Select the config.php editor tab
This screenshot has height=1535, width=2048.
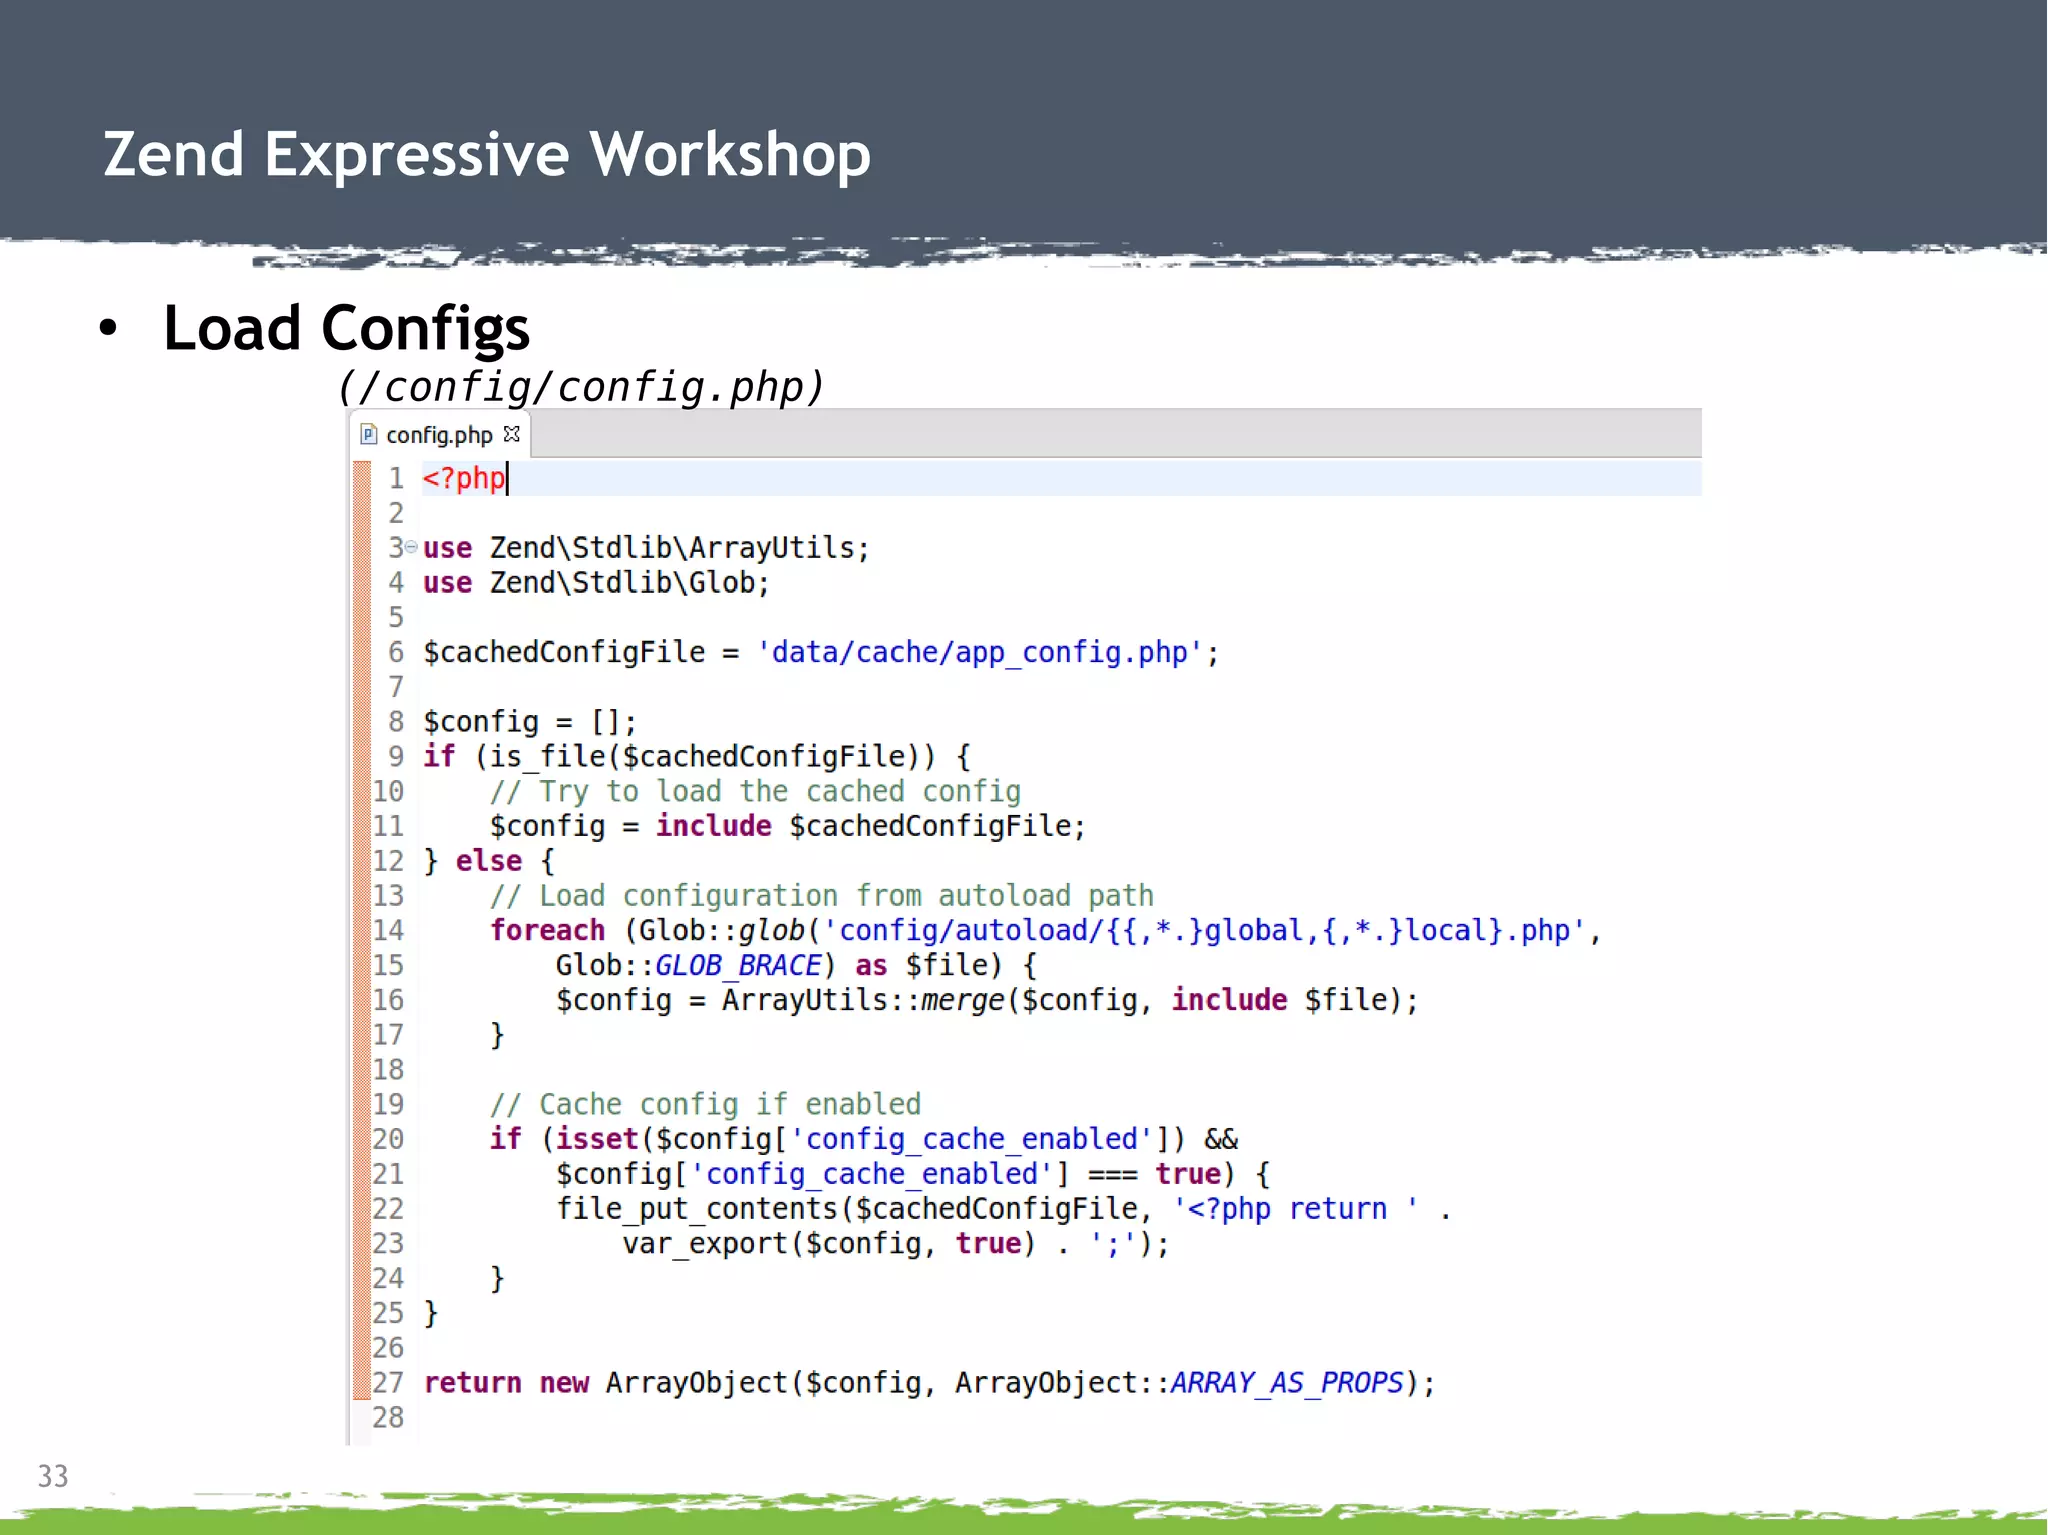point(441,435)
